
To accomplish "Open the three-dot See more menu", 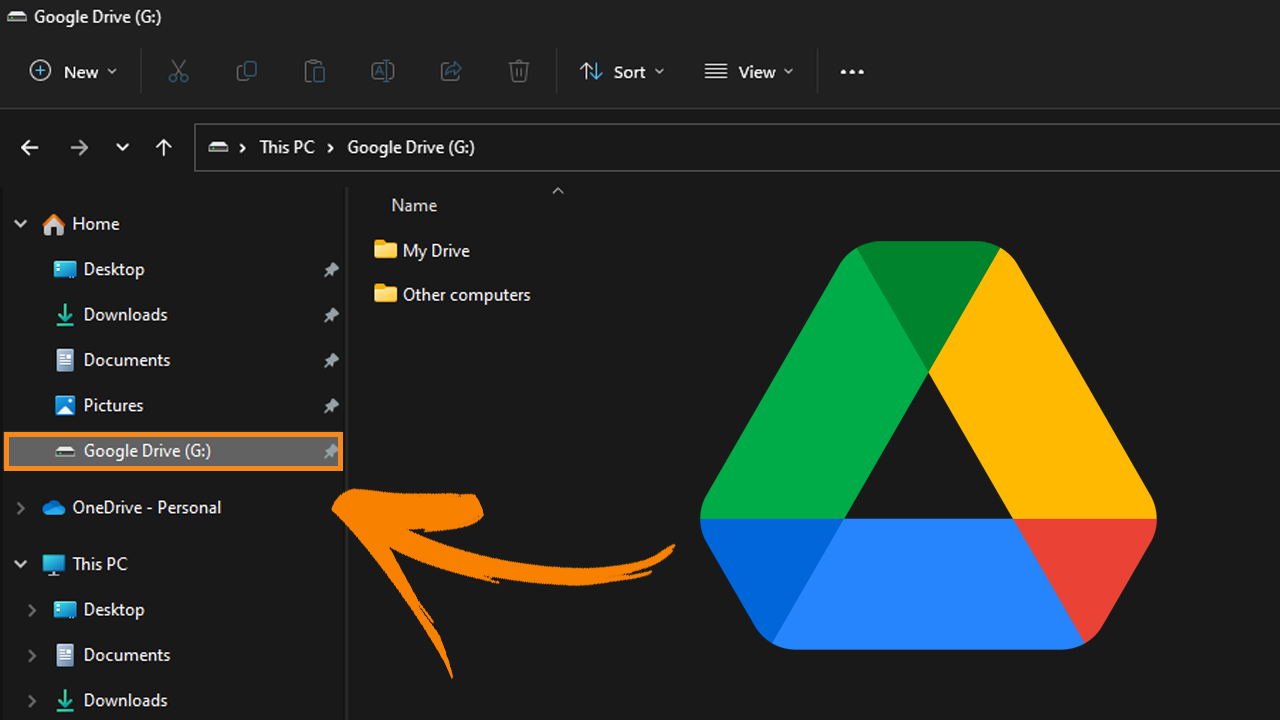I will pyautogui.click(x=852, y=72).
